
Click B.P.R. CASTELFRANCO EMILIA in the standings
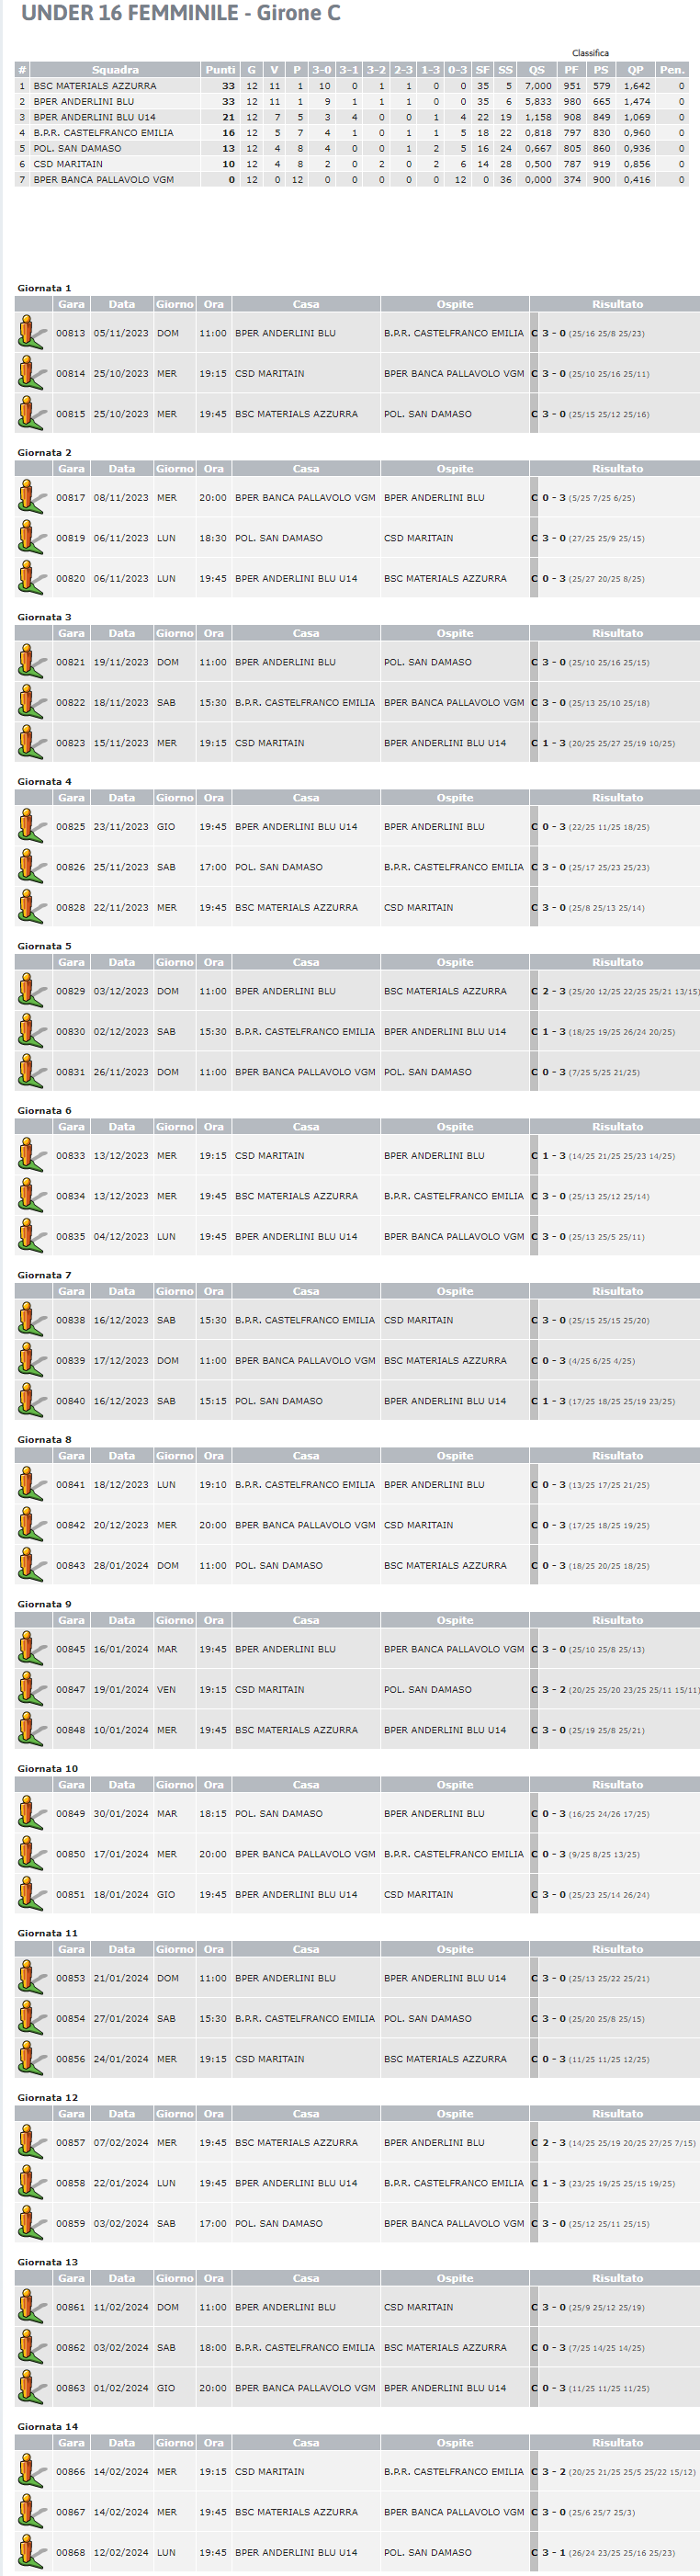click(x=103, y=133)
